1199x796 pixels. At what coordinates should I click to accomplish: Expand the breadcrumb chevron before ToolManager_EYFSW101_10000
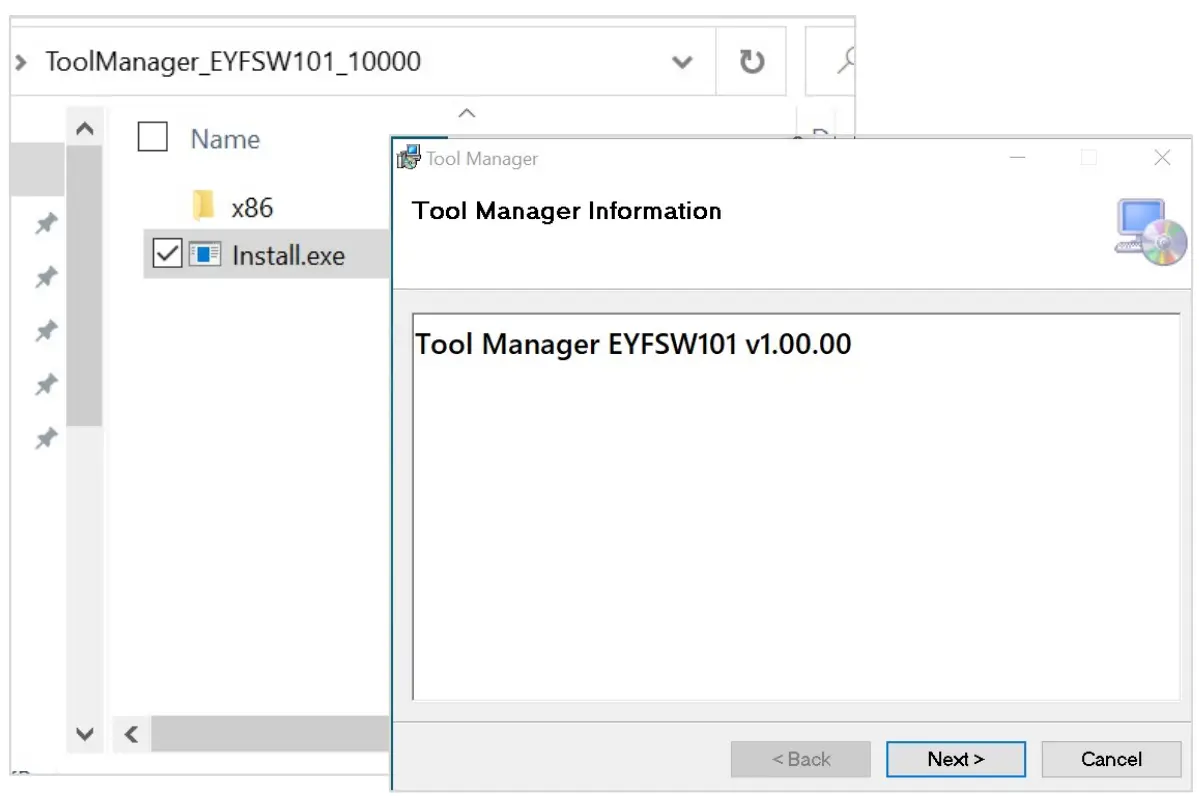tap(22, 62)
